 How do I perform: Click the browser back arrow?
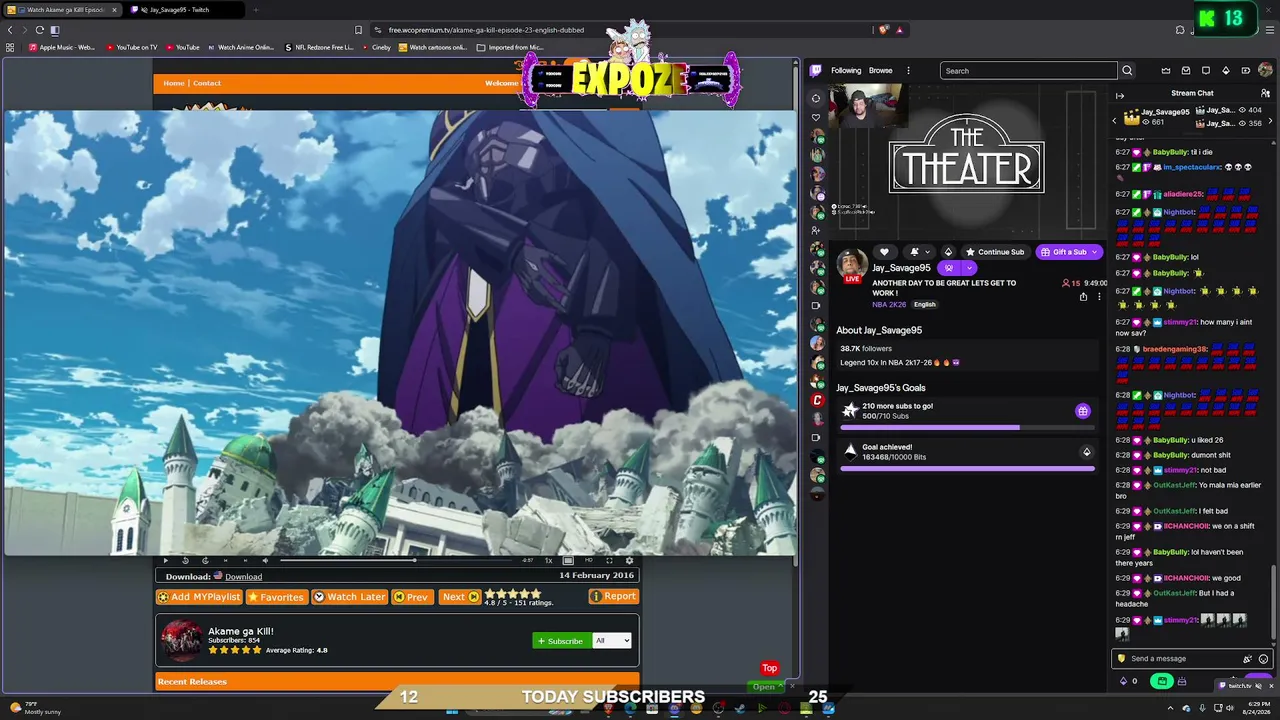point(10,30)
